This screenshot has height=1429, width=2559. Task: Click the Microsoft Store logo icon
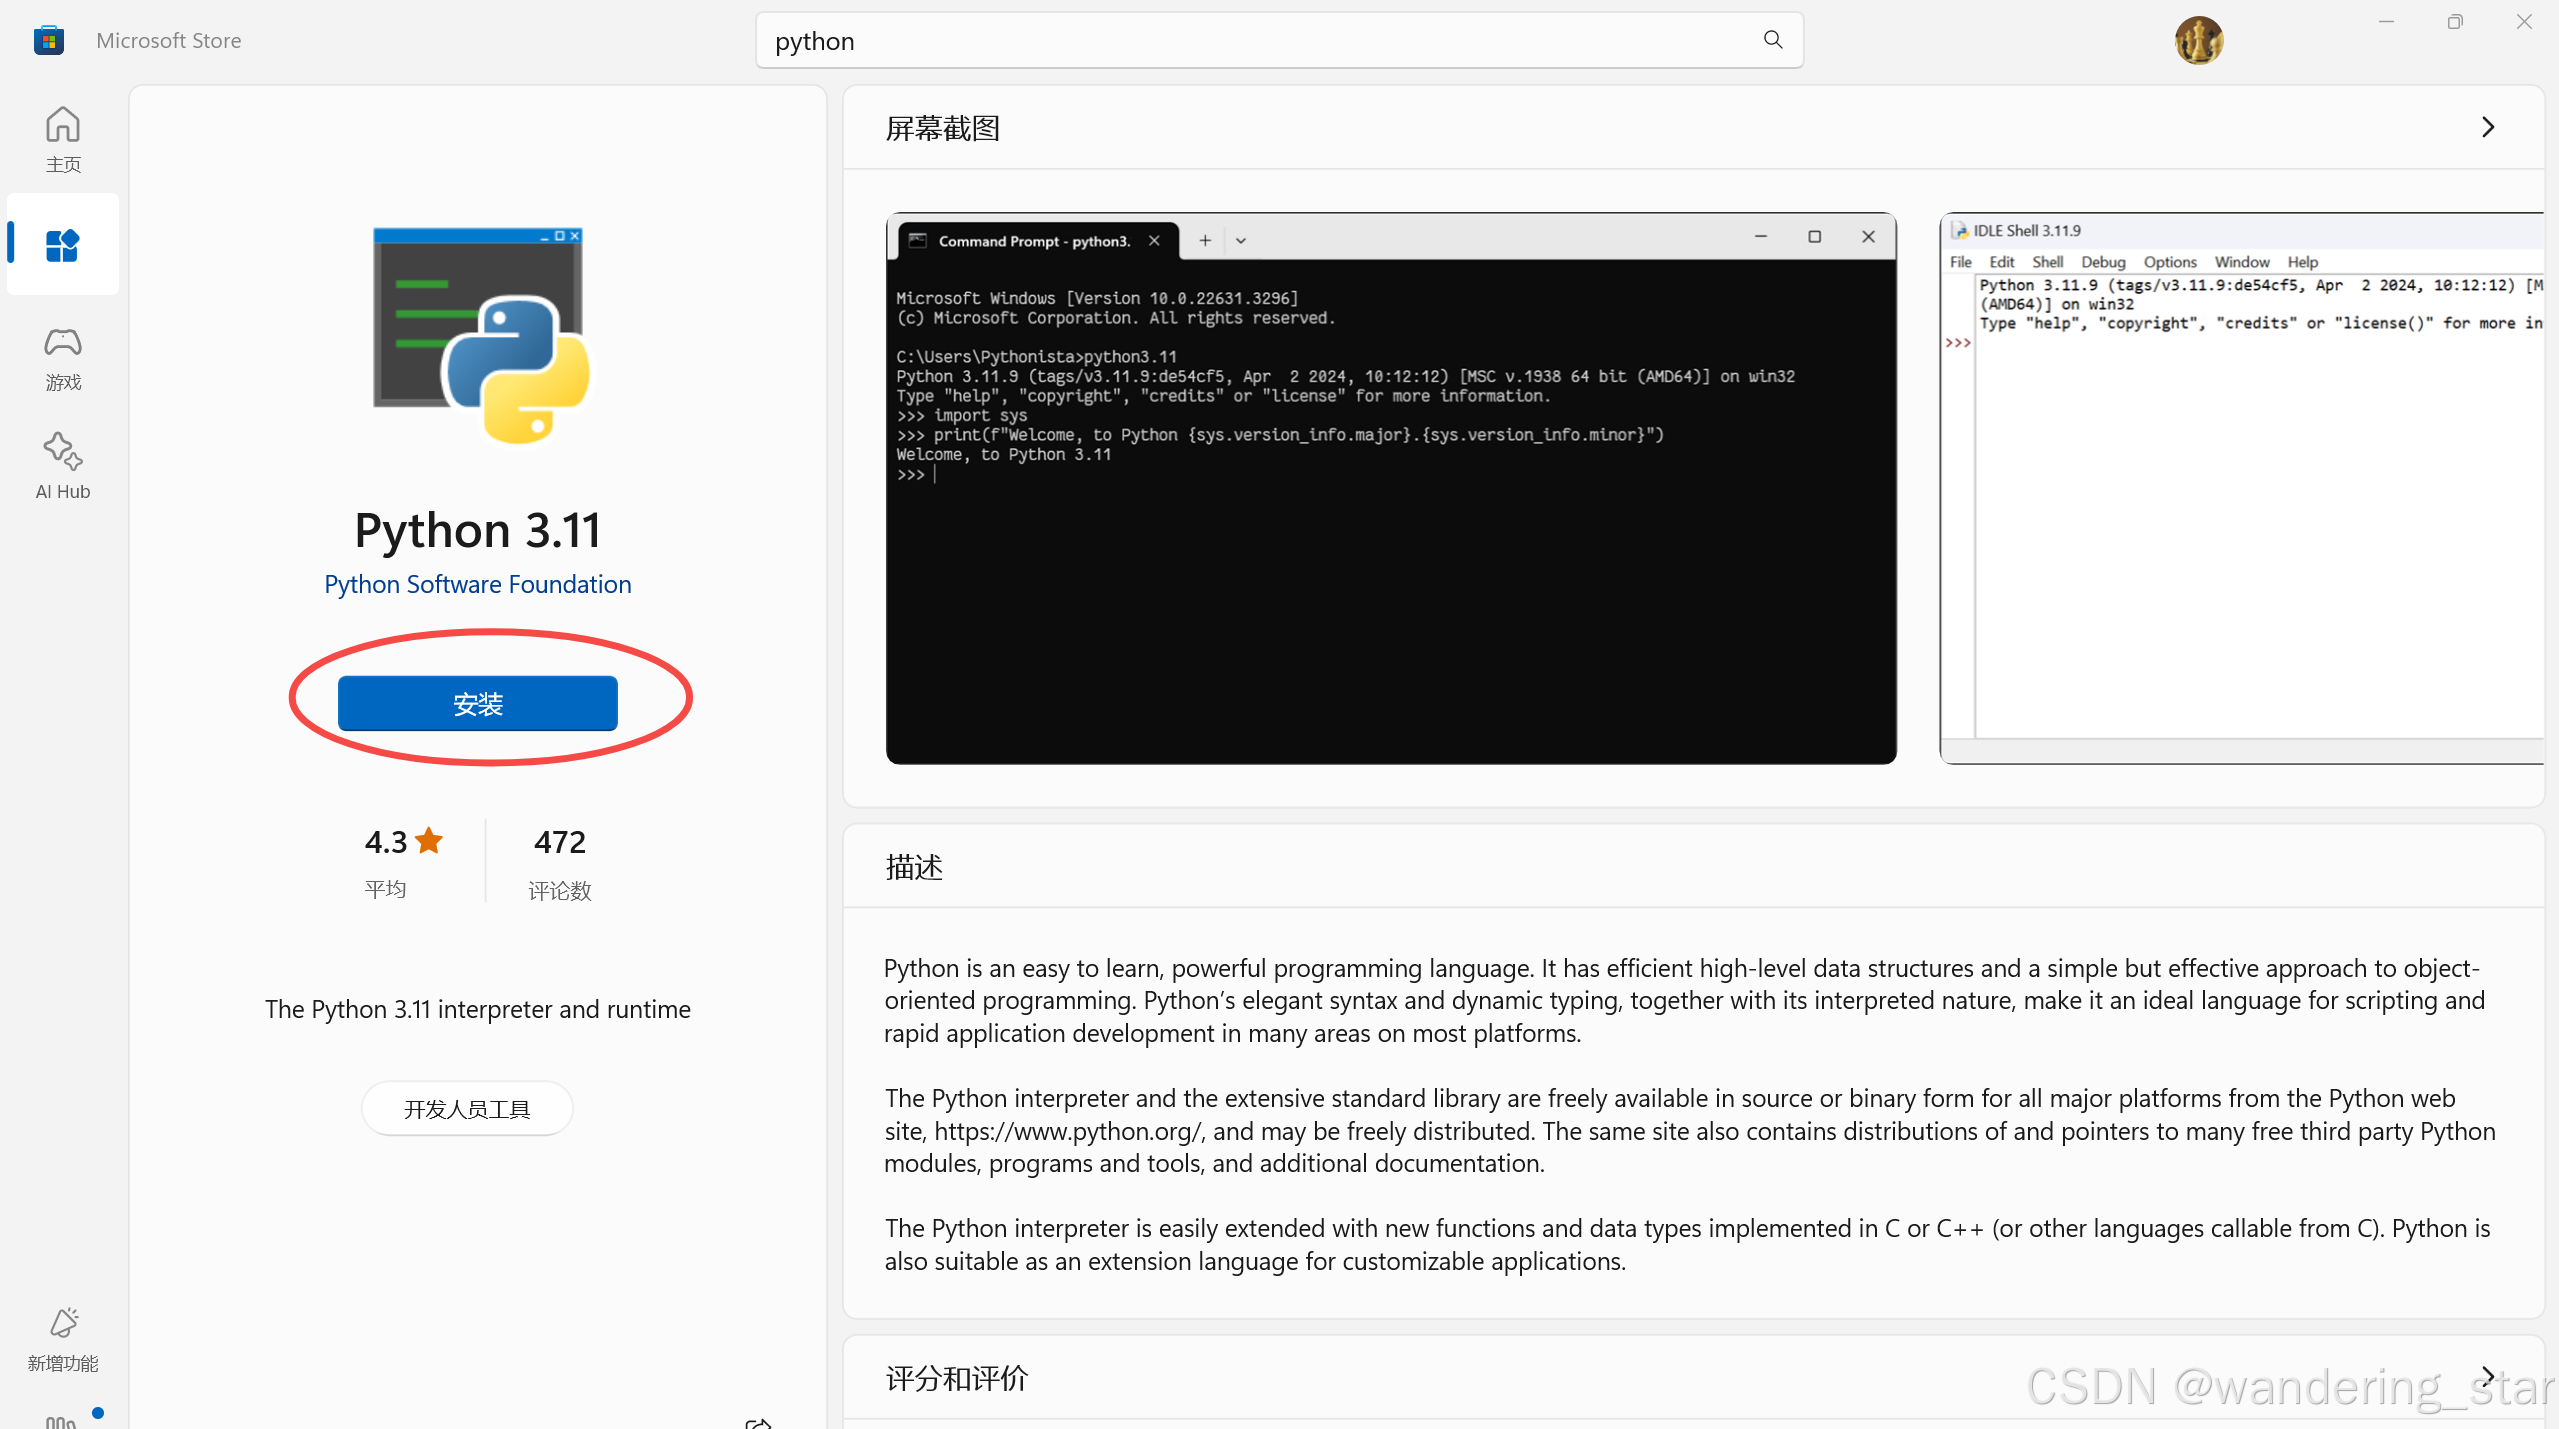[48, 41]
